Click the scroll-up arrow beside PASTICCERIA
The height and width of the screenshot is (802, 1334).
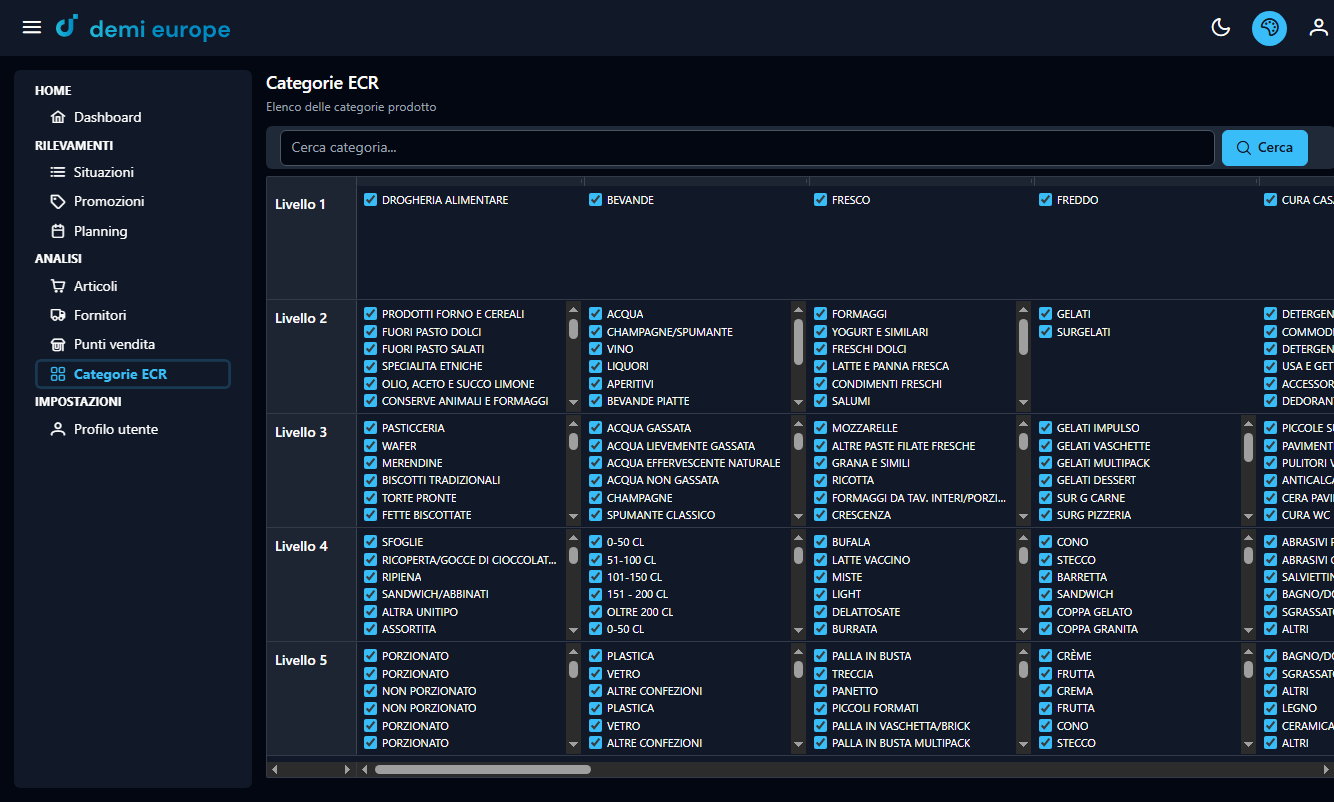pyautogui.click(x=573, y=424)
